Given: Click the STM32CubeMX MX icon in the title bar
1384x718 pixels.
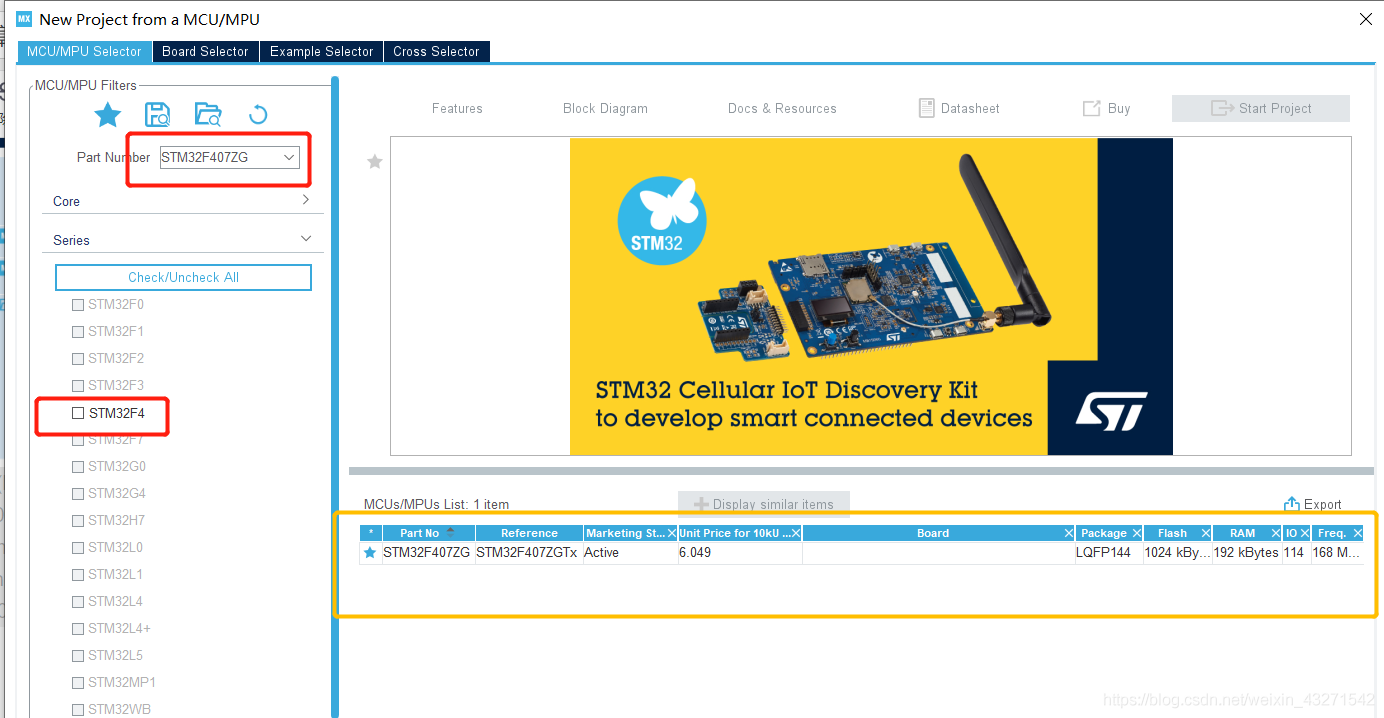Looking at the screenshot, I should pos(24,19).
